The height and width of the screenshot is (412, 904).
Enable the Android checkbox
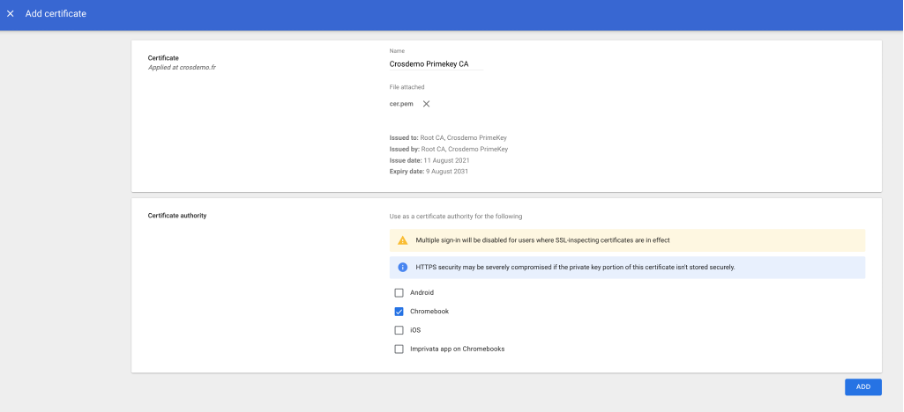click(399, 293)
